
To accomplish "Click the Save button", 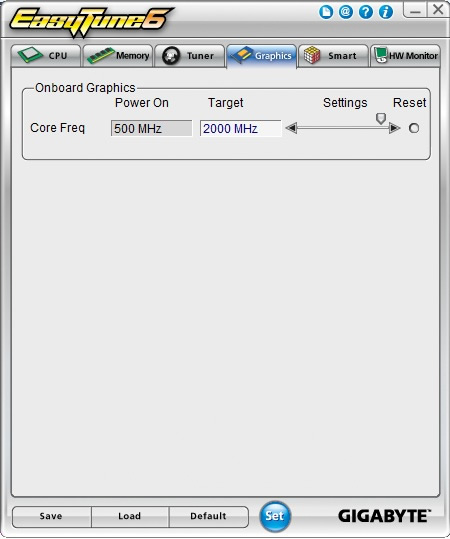I will [52, 516].
